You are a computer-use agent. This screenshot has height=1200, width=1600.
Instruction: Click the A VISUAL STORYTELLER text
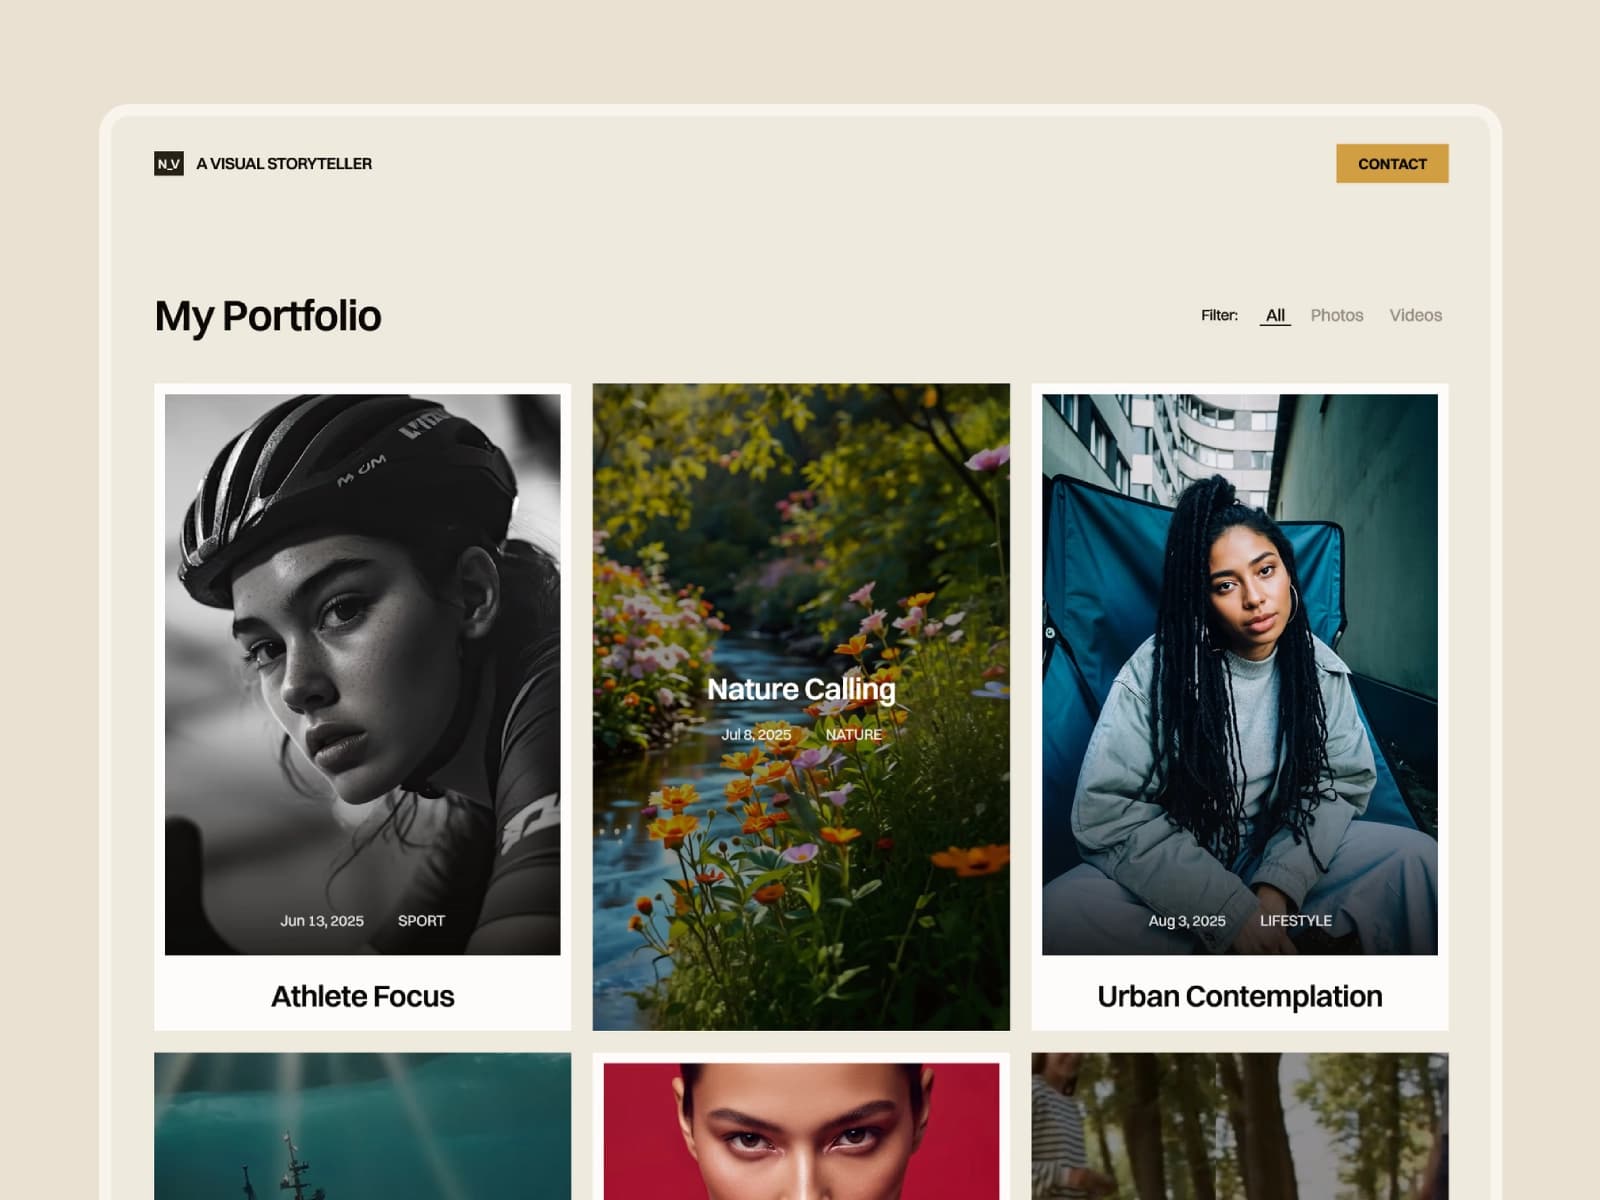[285, 163]
